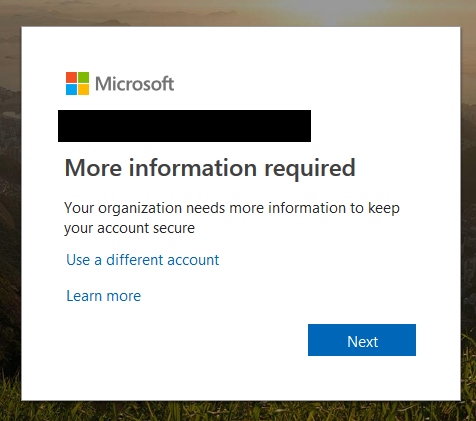Select the More information required heading
This screenshot has height=421, width=476.
210,168
